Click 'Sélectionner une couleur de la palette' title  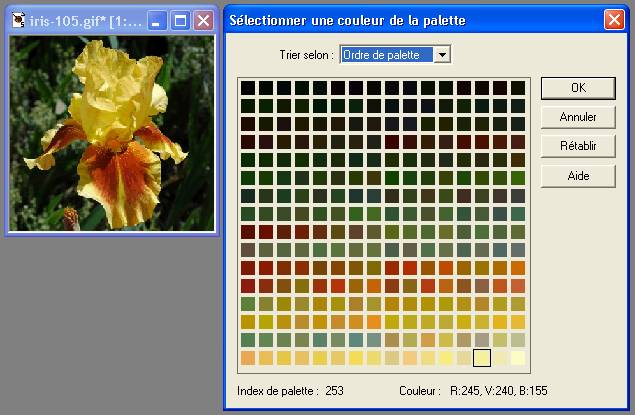pos(347,20)
